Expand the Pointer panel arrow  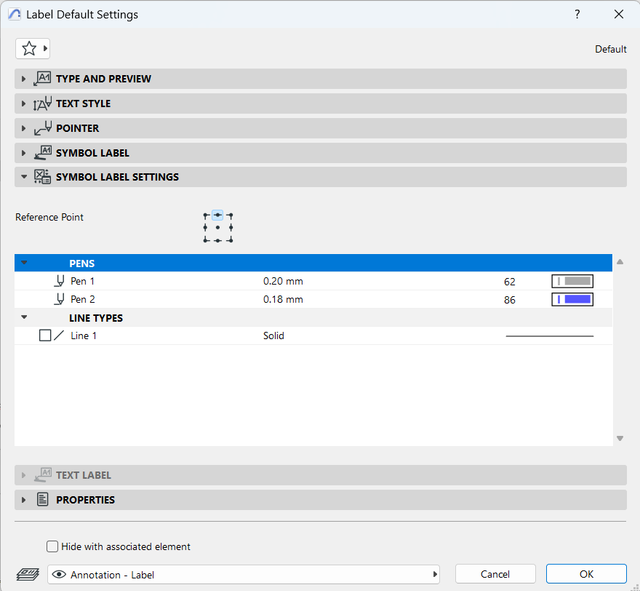(23, 128)
